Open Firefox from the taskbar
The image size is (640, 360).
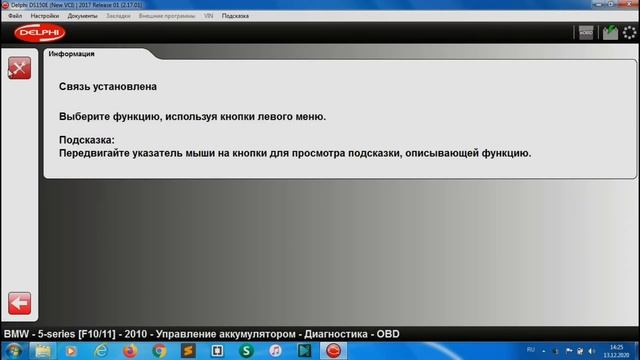pyautogui.click(x=130, y=351)
